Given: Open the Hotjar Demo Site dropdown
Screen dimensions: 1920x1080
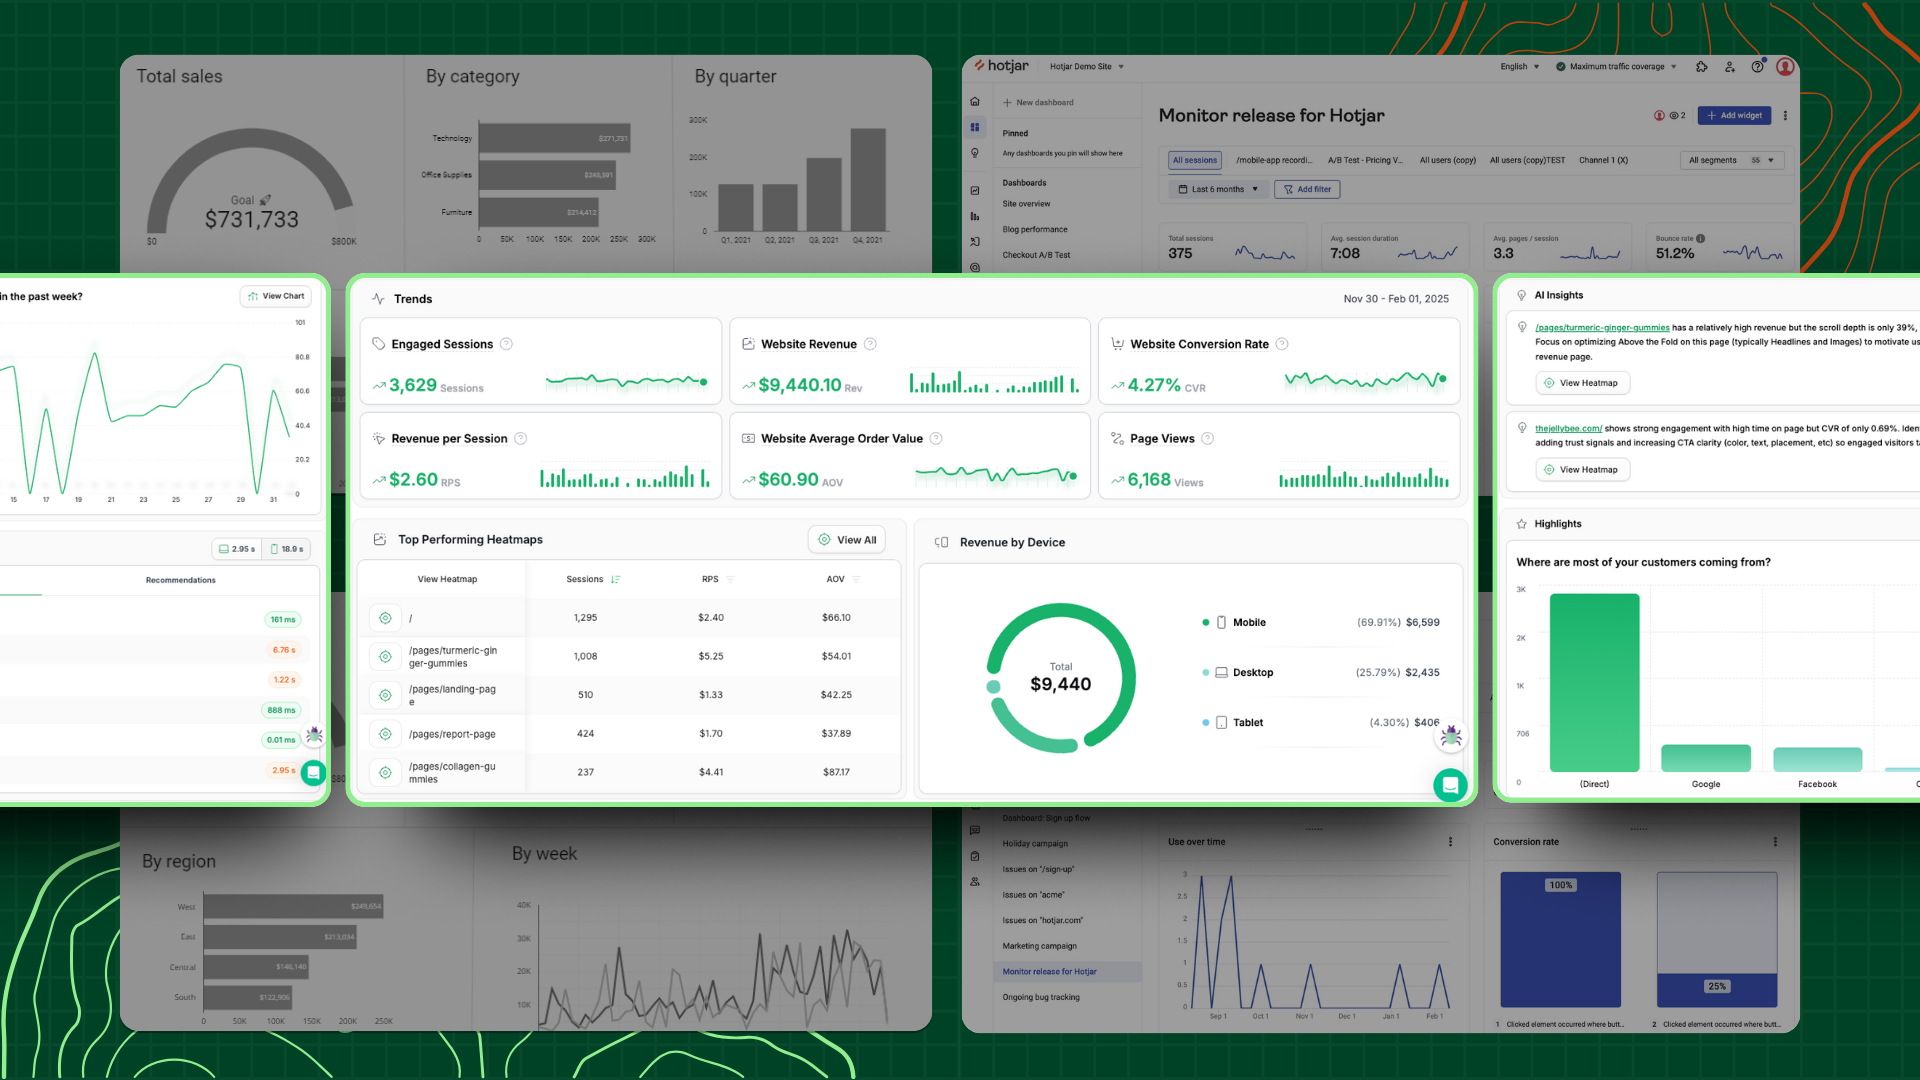Looking at the screenshot, I should click(x=1083, y=67).
